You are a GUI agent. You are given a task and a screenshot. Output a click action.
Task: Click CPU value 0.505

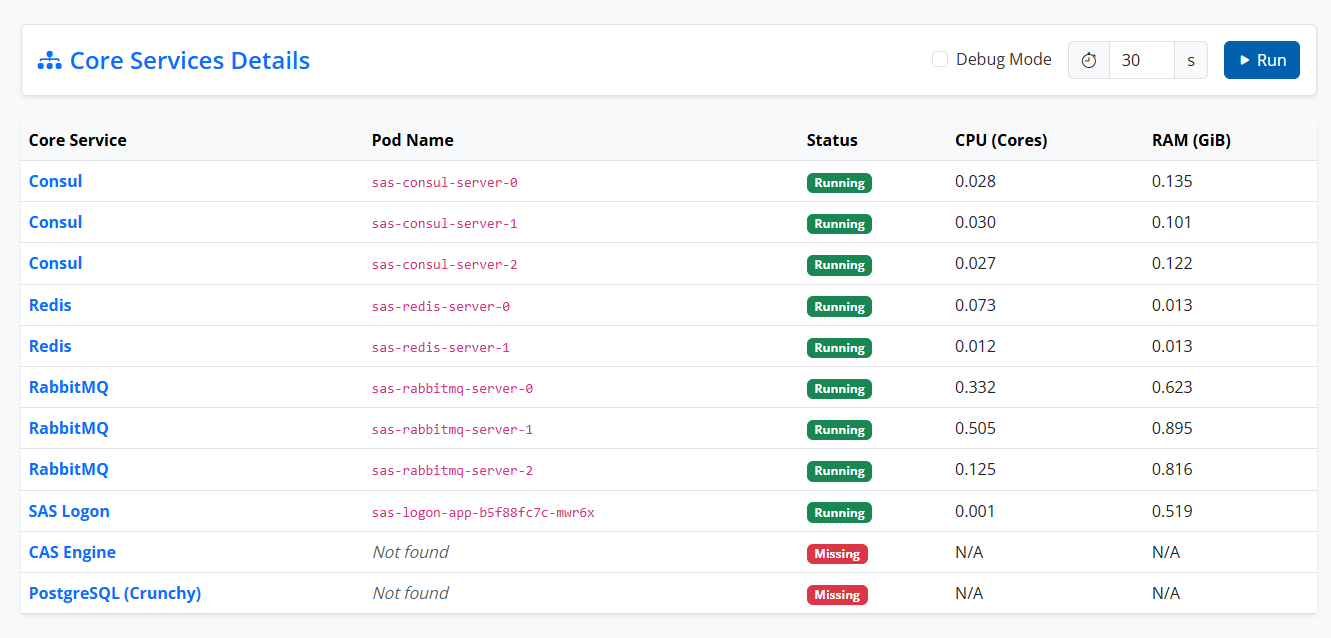click(975, 428)
